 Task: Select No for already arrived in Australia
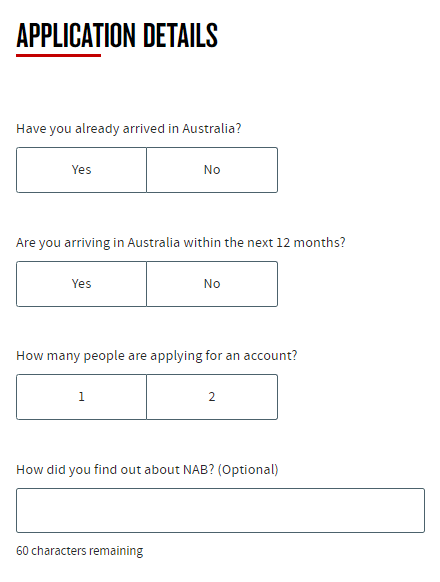[x=212, y=170]
